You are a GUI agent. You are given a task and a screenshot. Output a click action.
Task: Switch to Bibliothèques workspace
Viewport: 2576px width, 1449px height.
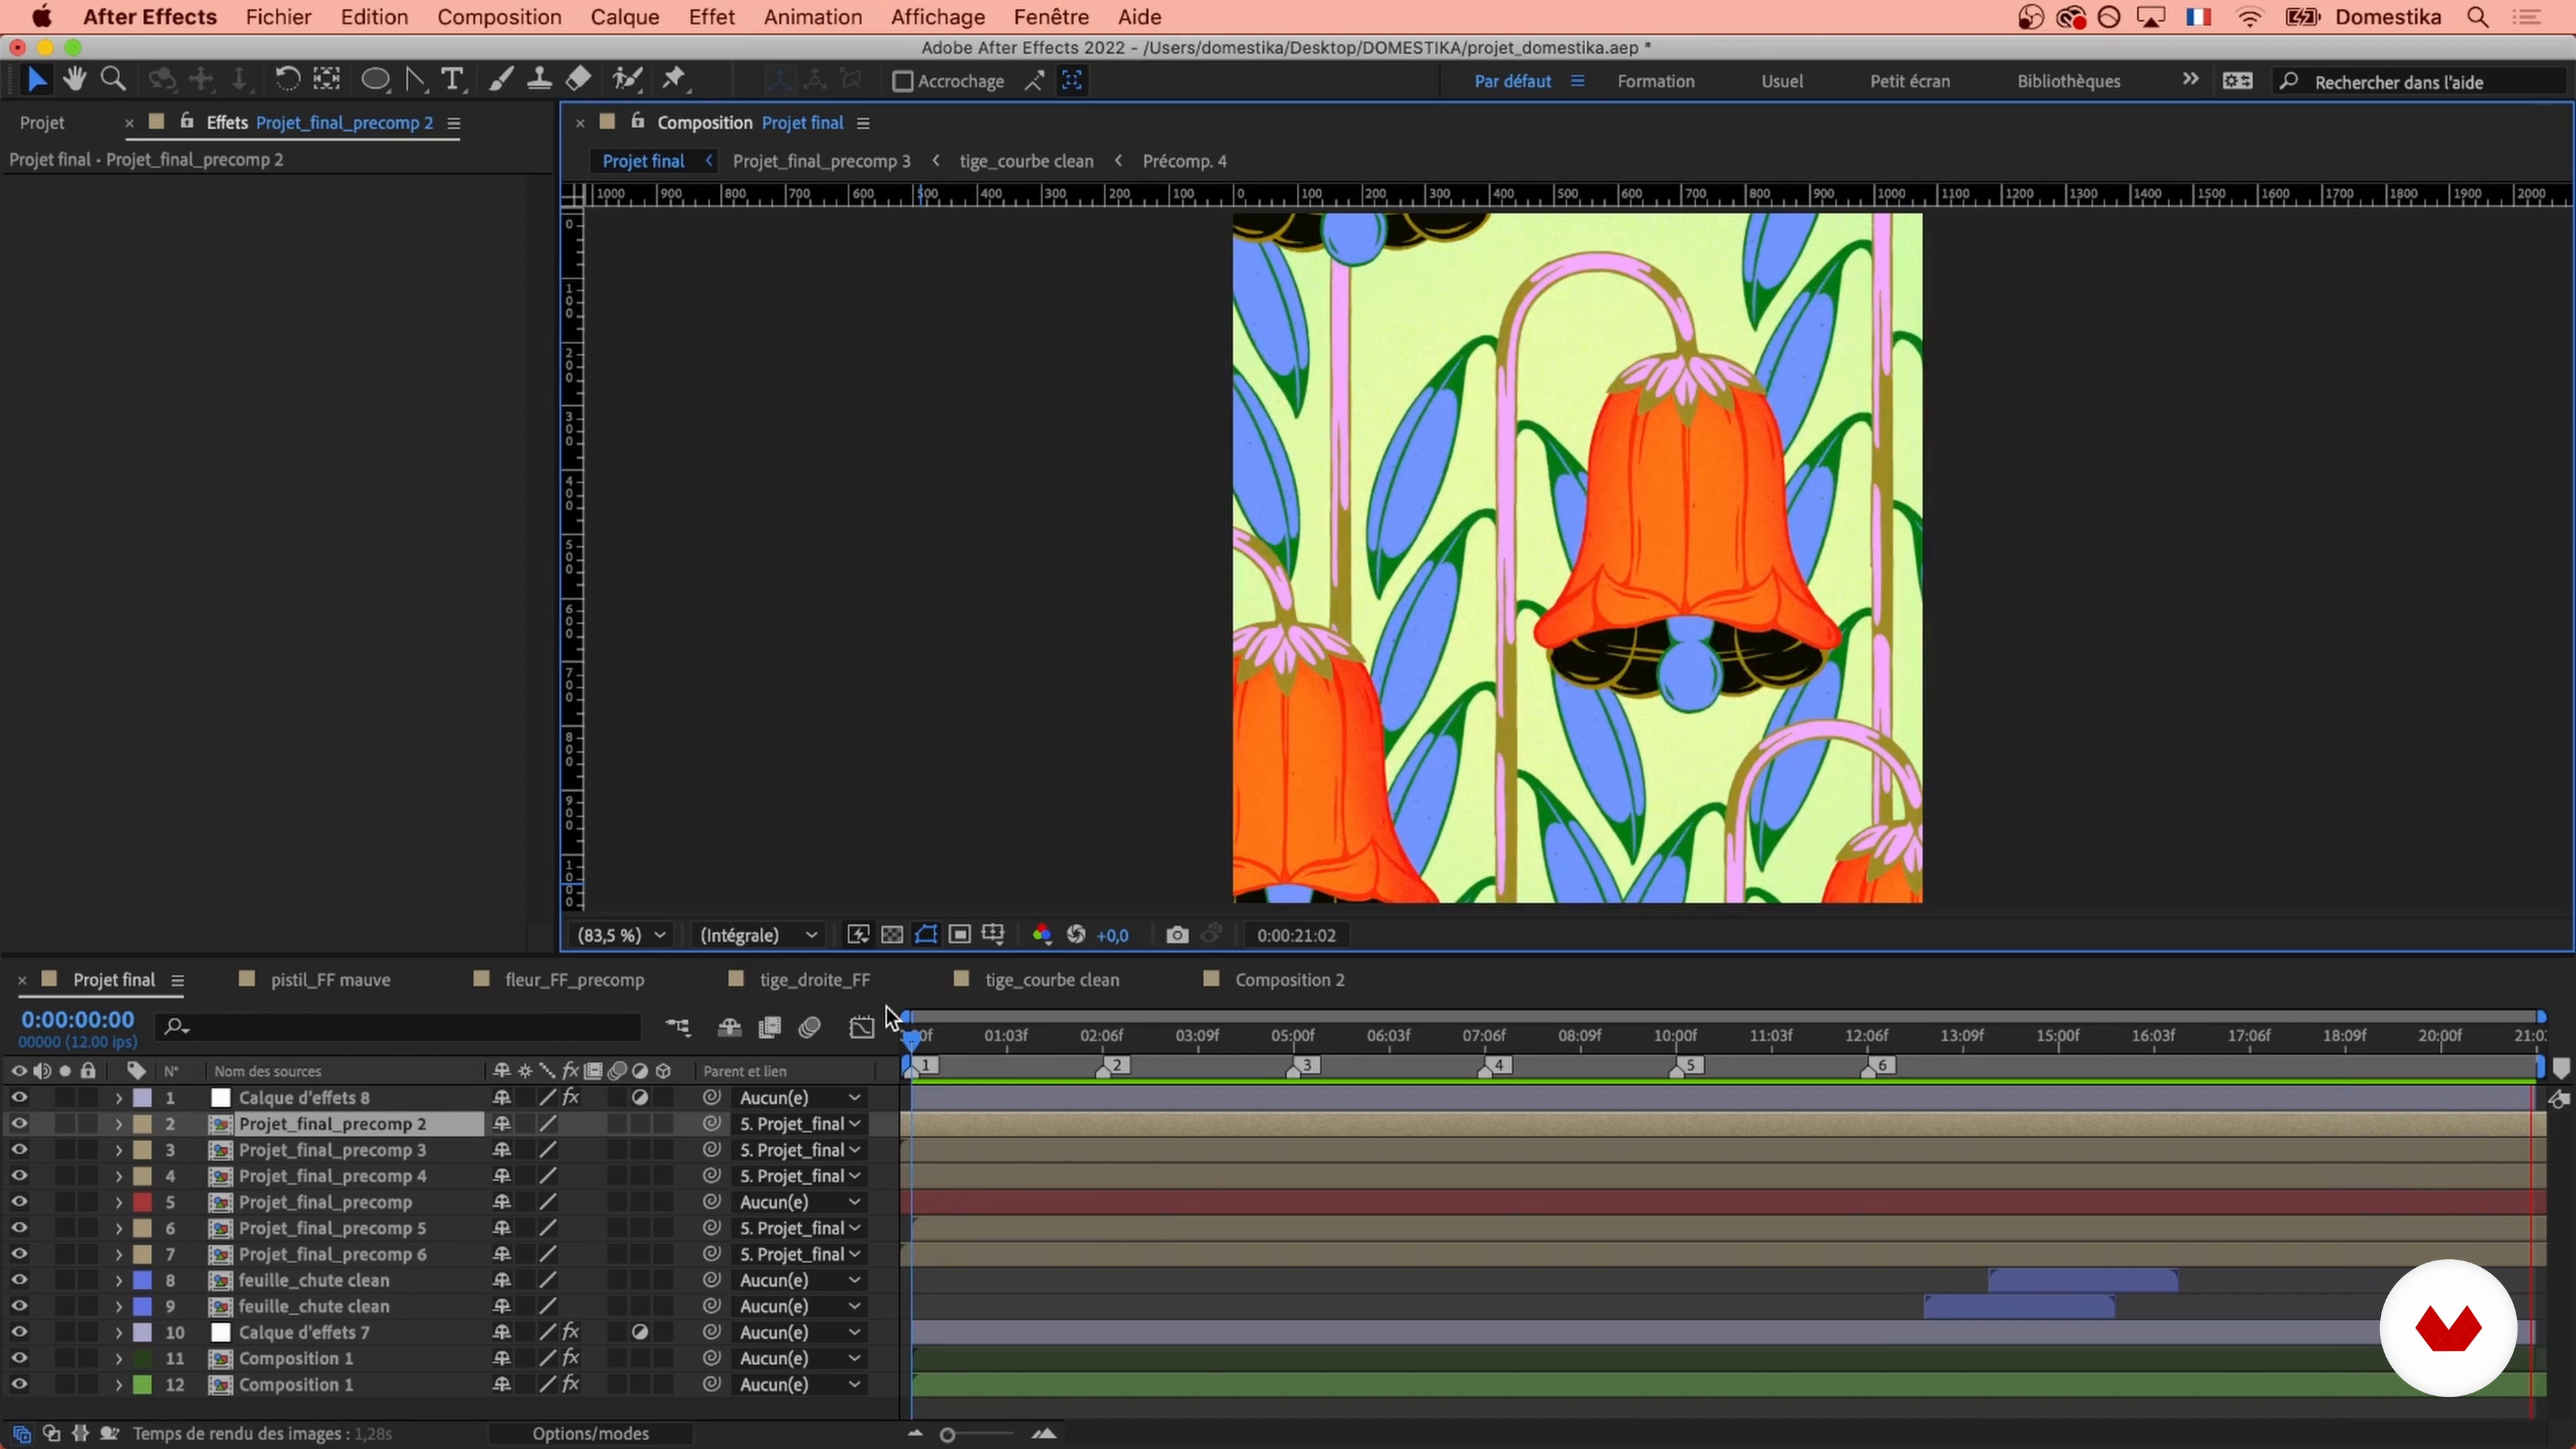point(2069,81)
